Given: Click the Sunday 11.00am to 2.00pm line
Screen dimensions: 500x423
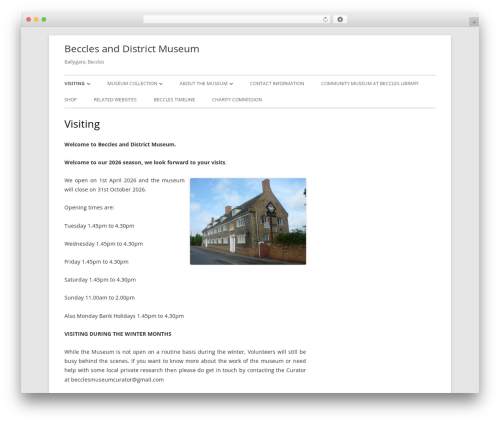Looking at the screenshot, I should click(100, 298).
